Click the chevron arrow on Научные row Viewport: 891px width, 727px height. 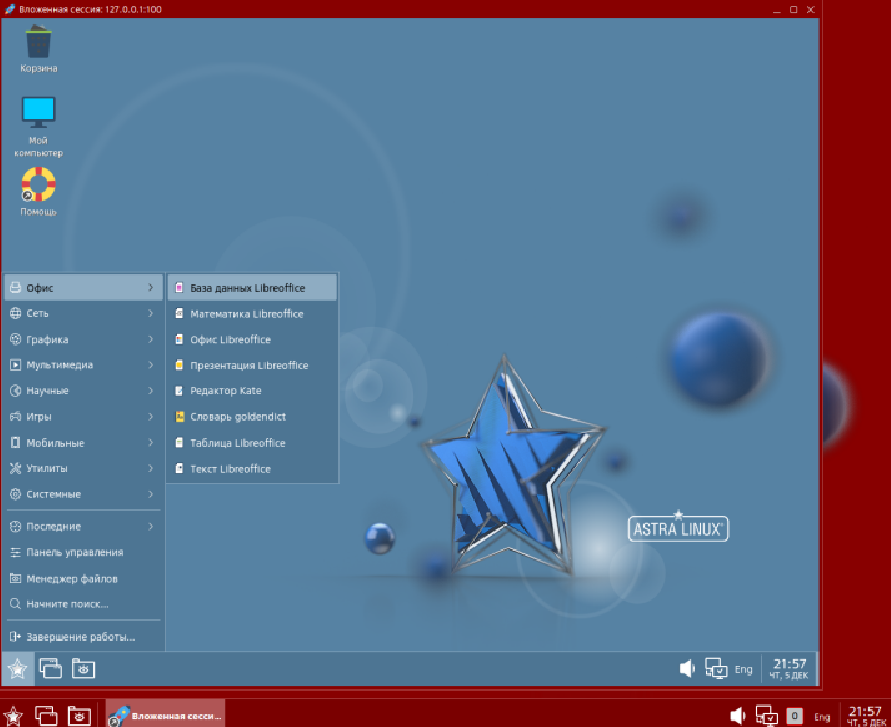click(x=151, y=390)
